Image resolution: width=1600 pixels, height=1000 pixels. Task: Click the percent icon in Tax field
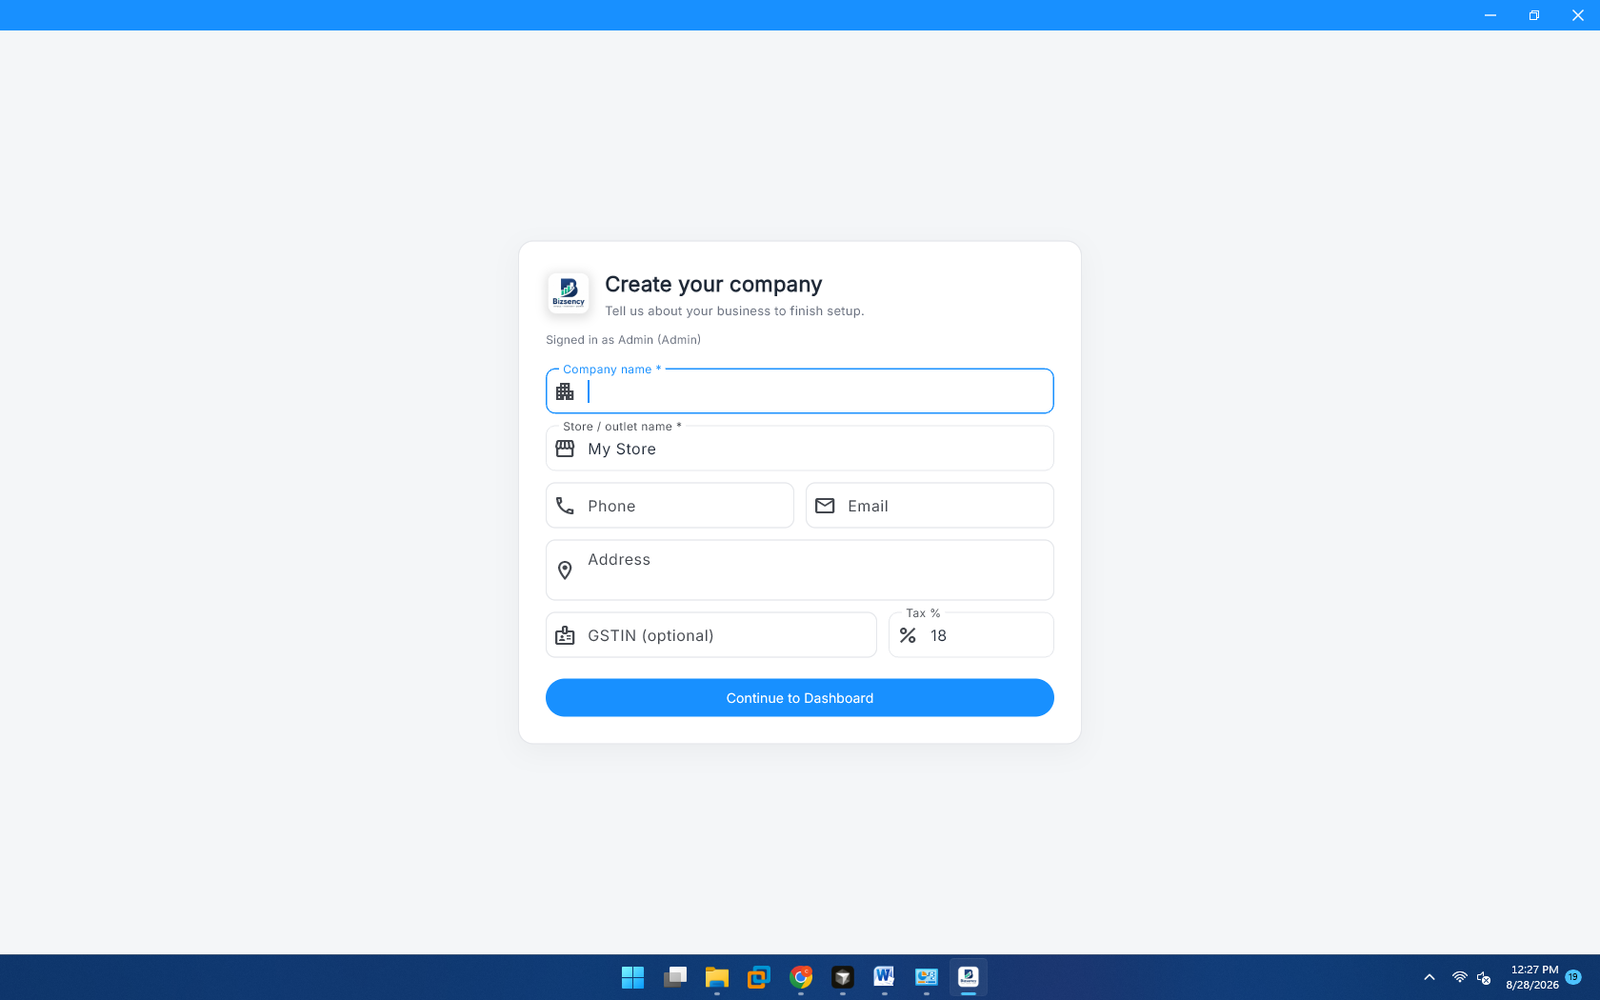(908, 635)
